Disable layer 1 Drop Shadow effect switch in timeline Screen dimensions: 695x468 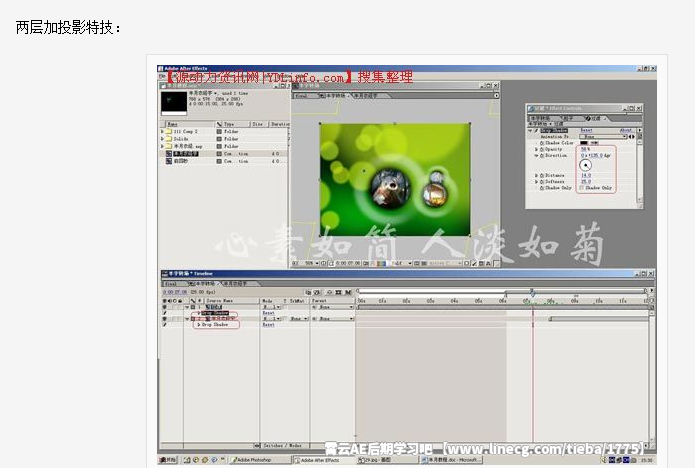pyautogui.click(x=165, y=313)
